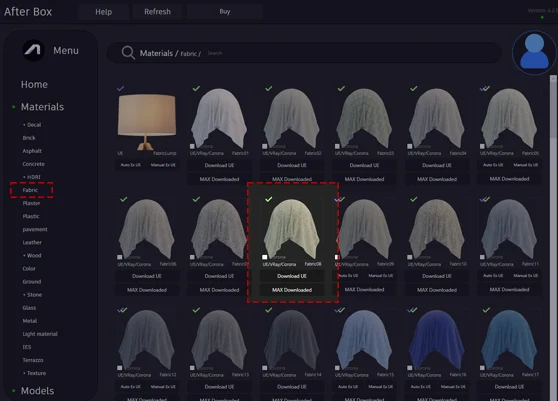Open the Terrazzo category
This screenshot has height=401, width=558.
[33, 360]
